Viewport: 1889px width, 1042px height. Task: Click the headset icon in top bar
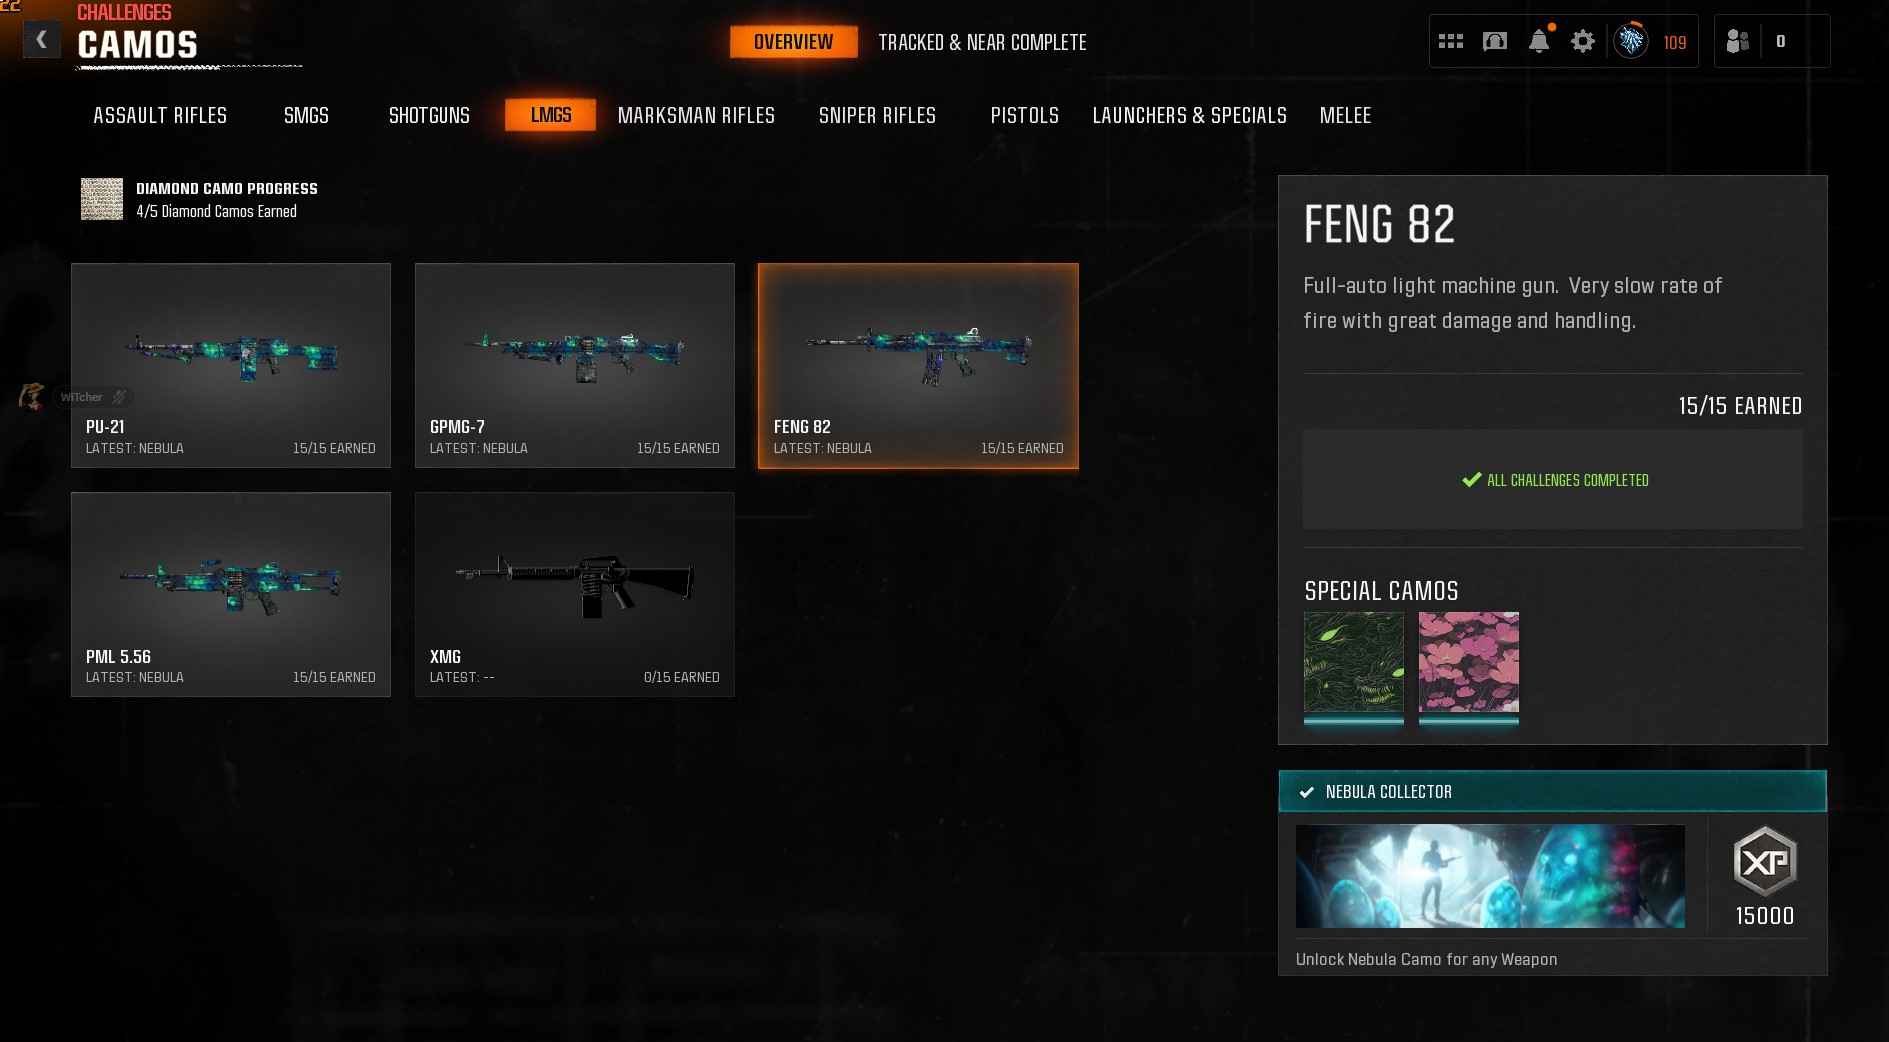tap(1495, 41)
